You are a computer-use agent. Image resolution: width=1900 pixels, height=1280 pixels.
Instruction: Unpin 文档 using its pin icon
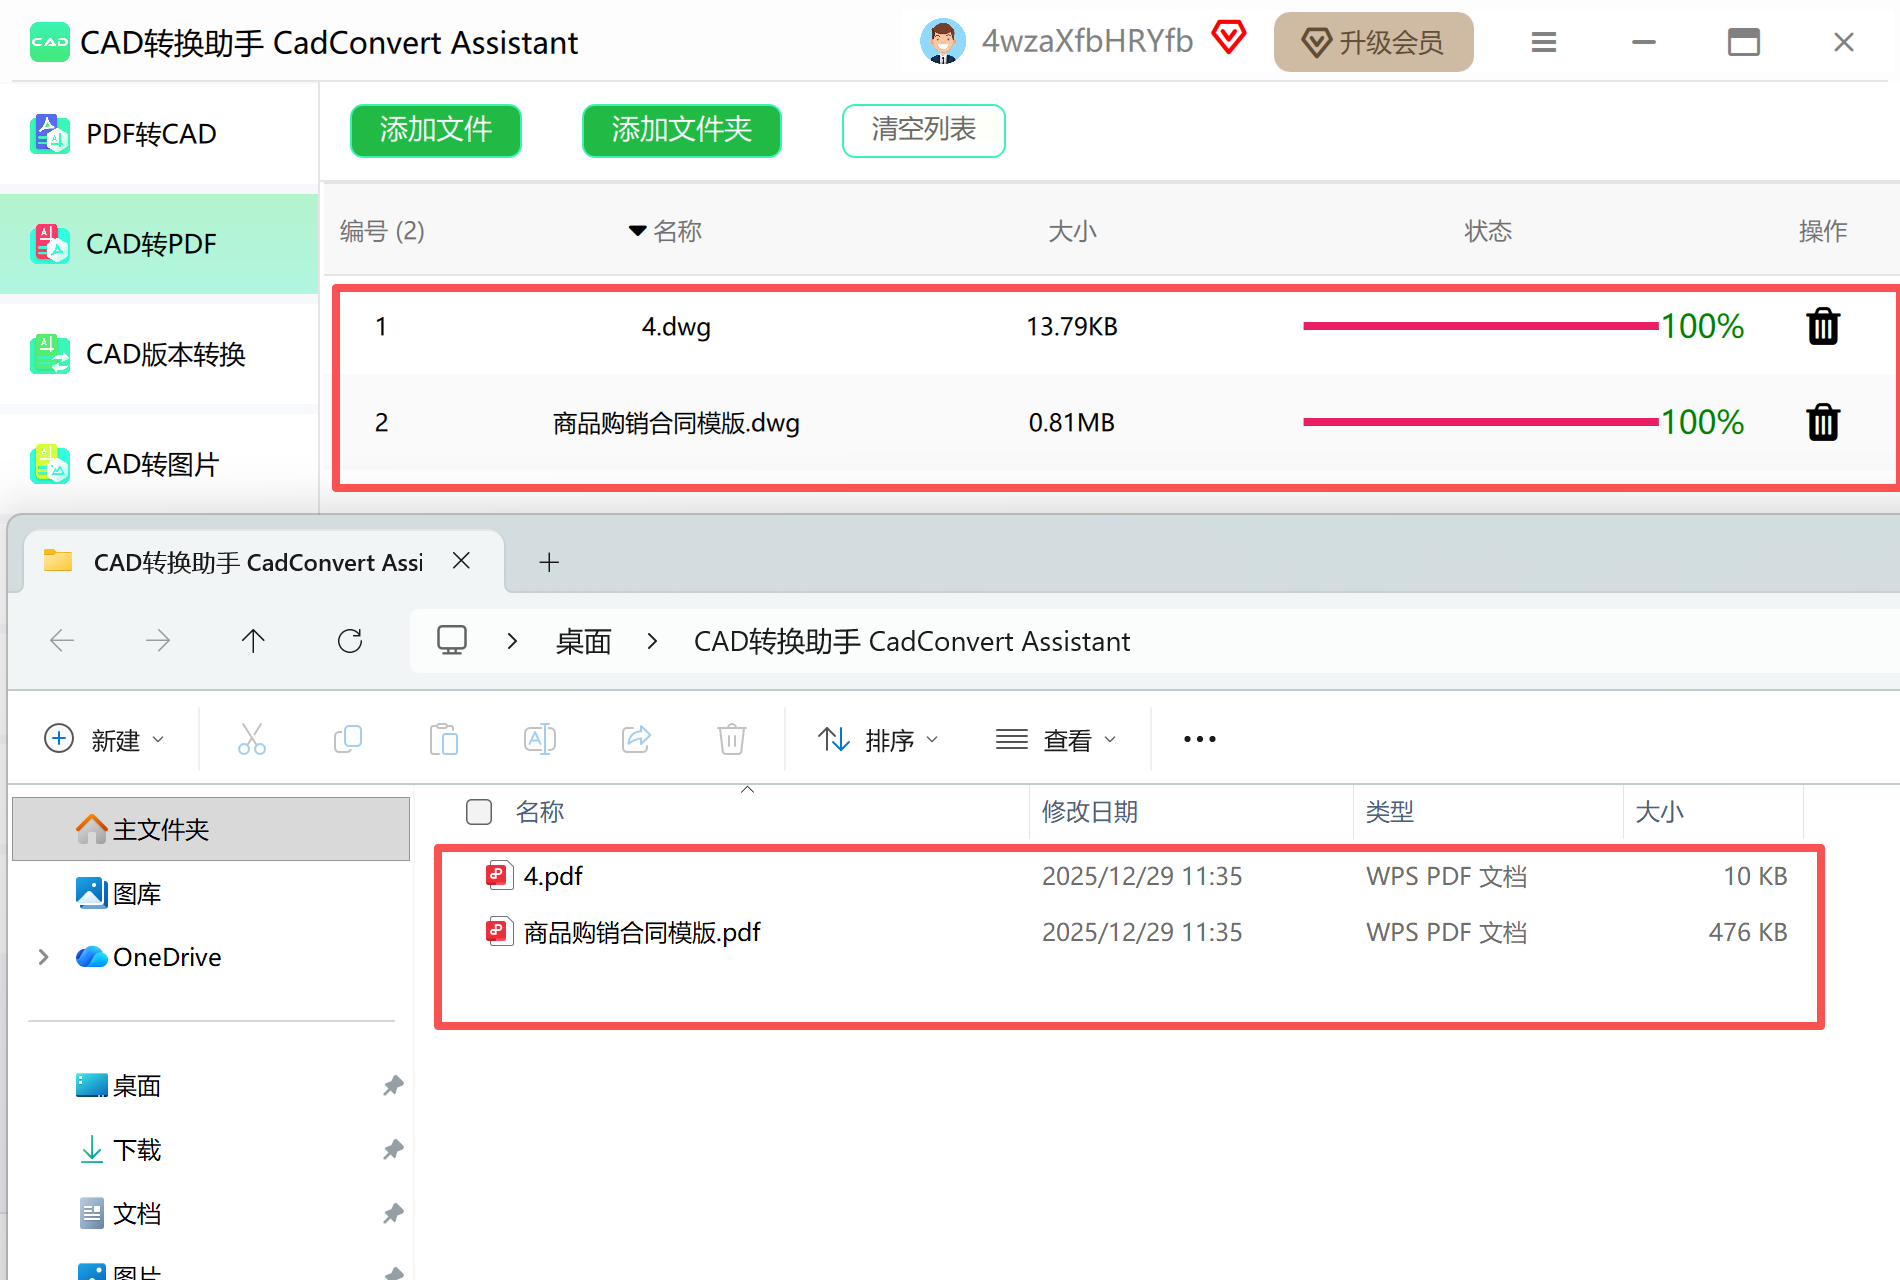tap(393, 1213)
